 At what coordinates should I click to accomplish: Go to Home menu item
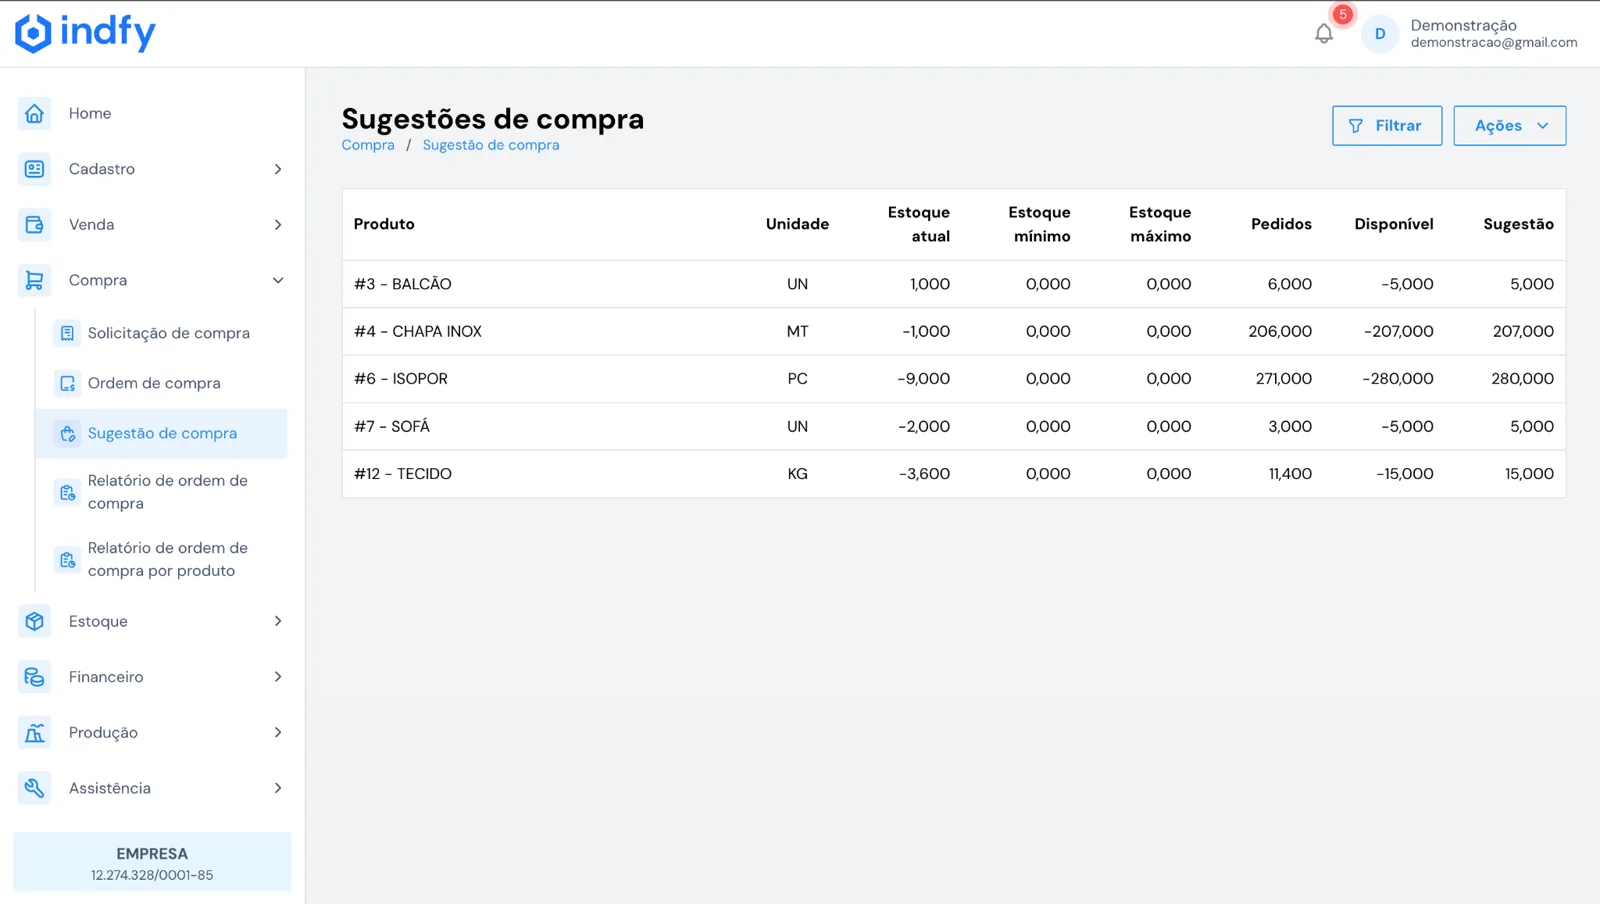[x=152, y=113]
